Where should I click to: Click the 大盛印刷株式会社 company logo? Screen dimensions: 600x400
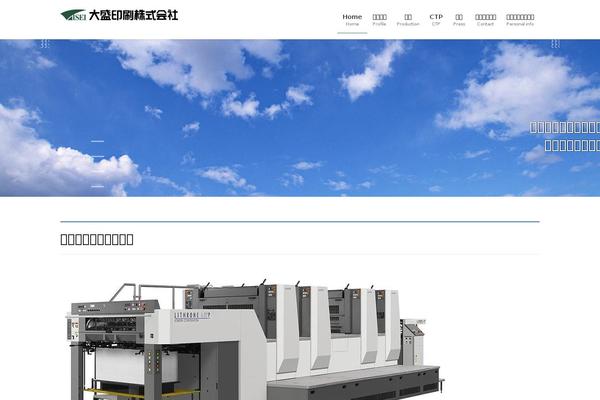pyautogui.click(x=119, y=15)
